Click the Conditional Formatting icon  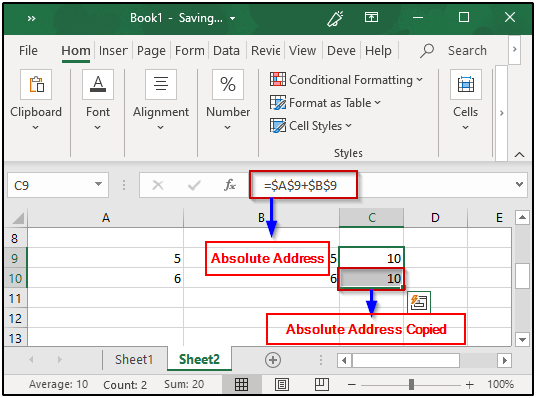point(278,79)
